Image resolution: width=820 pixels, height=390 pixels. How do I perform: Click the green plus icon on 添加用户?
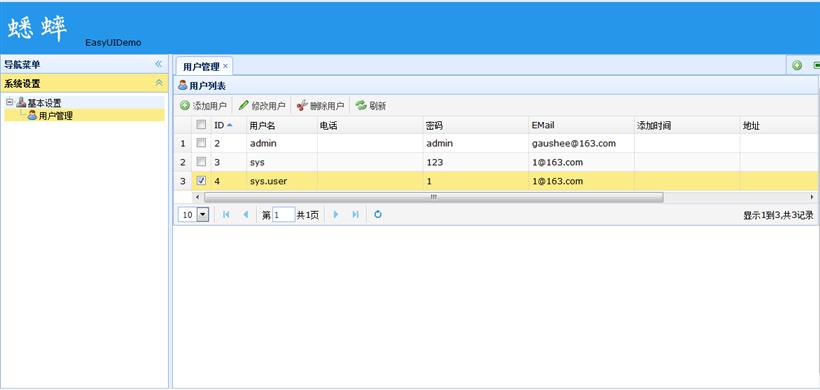185,106
